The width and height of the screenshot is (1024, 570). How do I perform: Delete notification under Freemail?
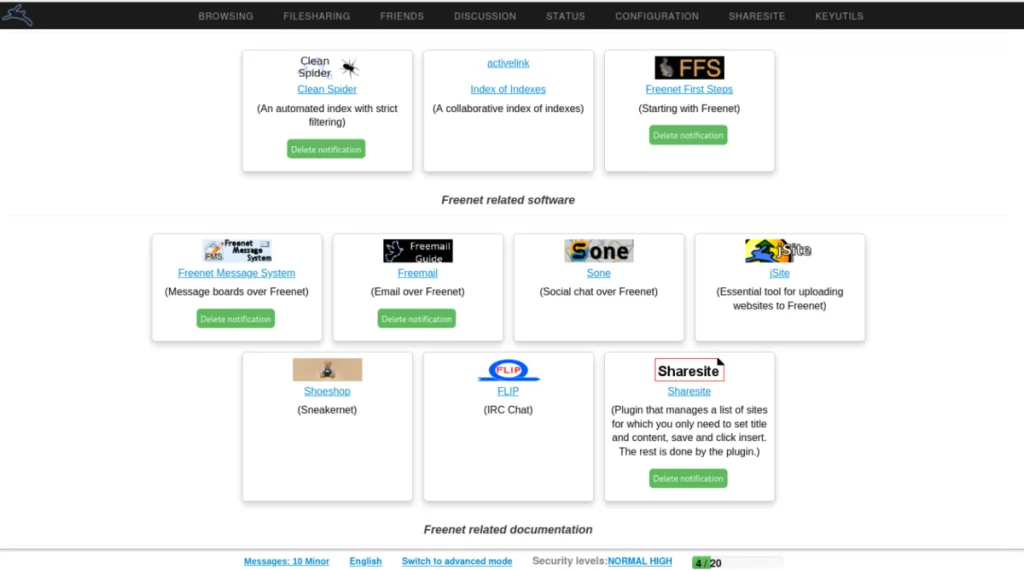coord(417,319)
